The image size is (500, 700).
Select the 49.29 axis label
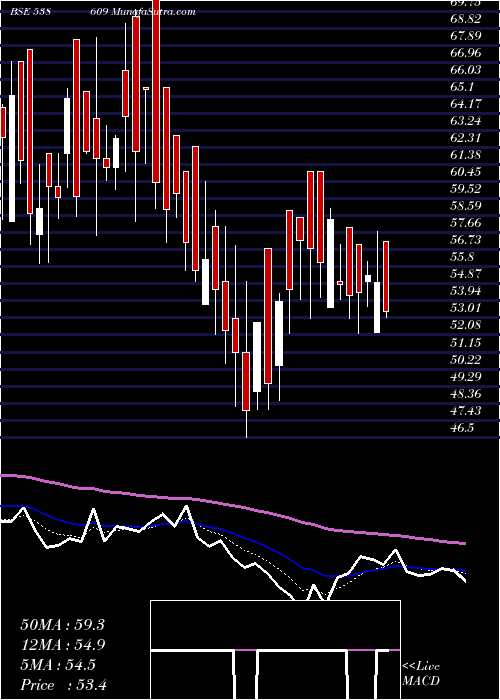click(x=466, y=376)
